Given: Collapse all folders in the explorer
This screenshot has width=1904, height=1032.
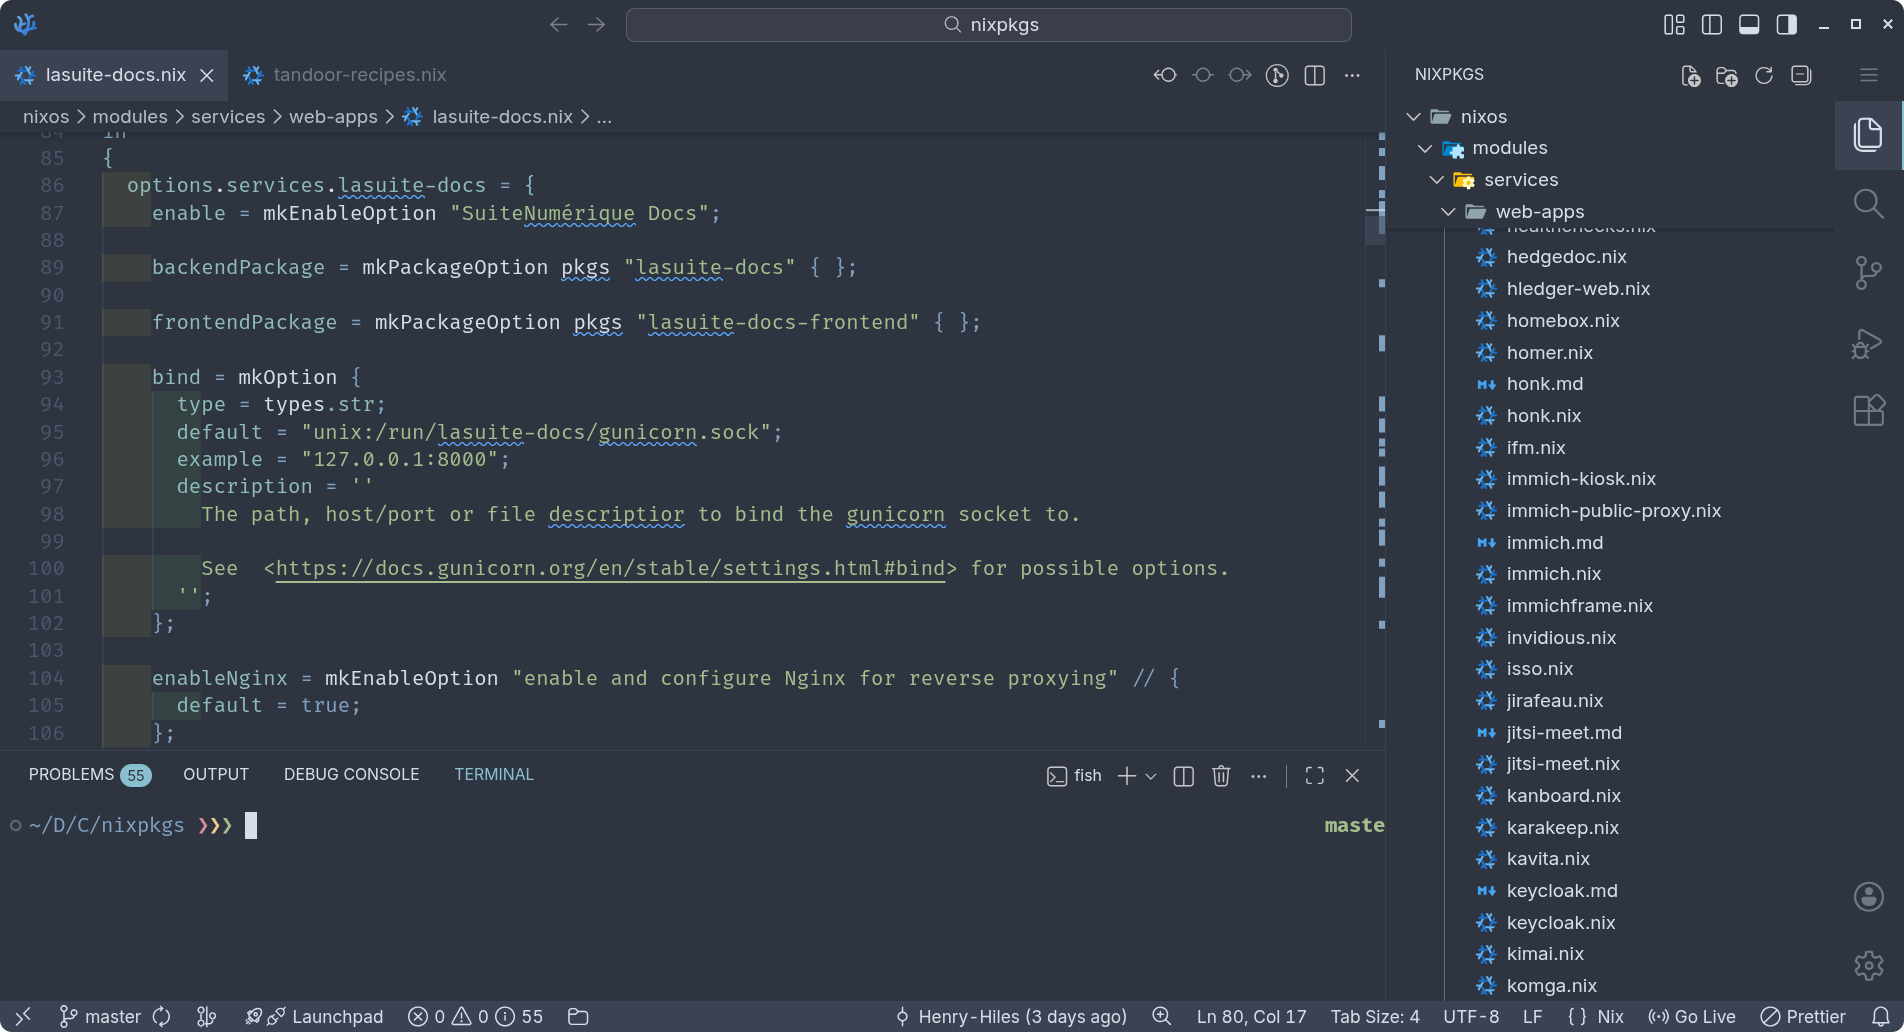Looking at the screenshot, I should (1801, 75).
